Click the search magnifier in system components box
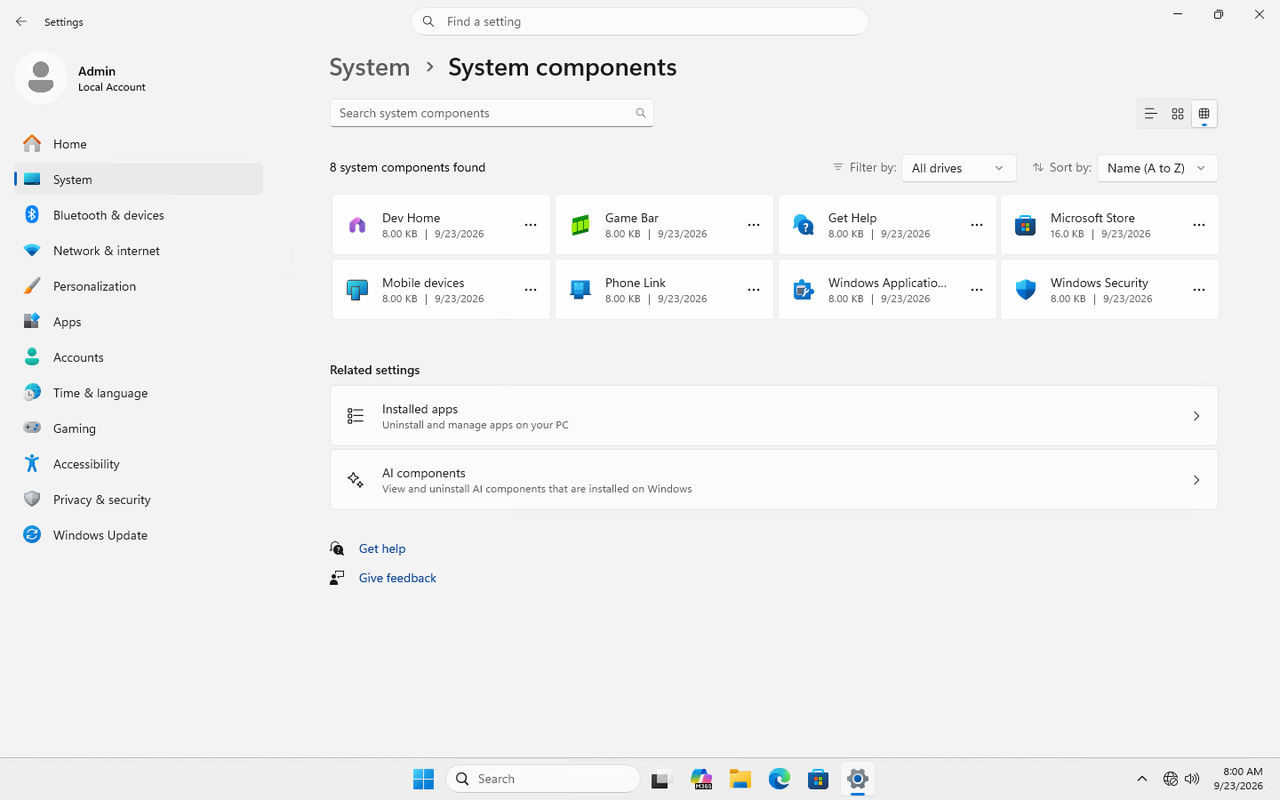The image size is (1280, 800). point(641,113)
